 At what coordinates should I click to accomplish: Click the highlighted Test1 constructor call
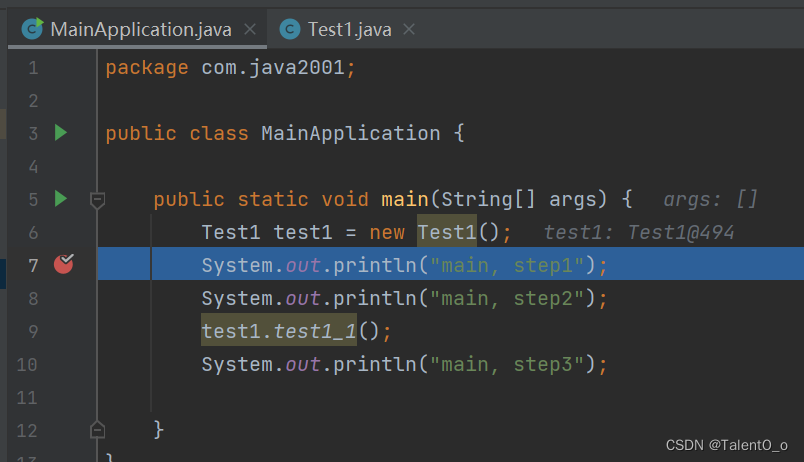point(447,232)
